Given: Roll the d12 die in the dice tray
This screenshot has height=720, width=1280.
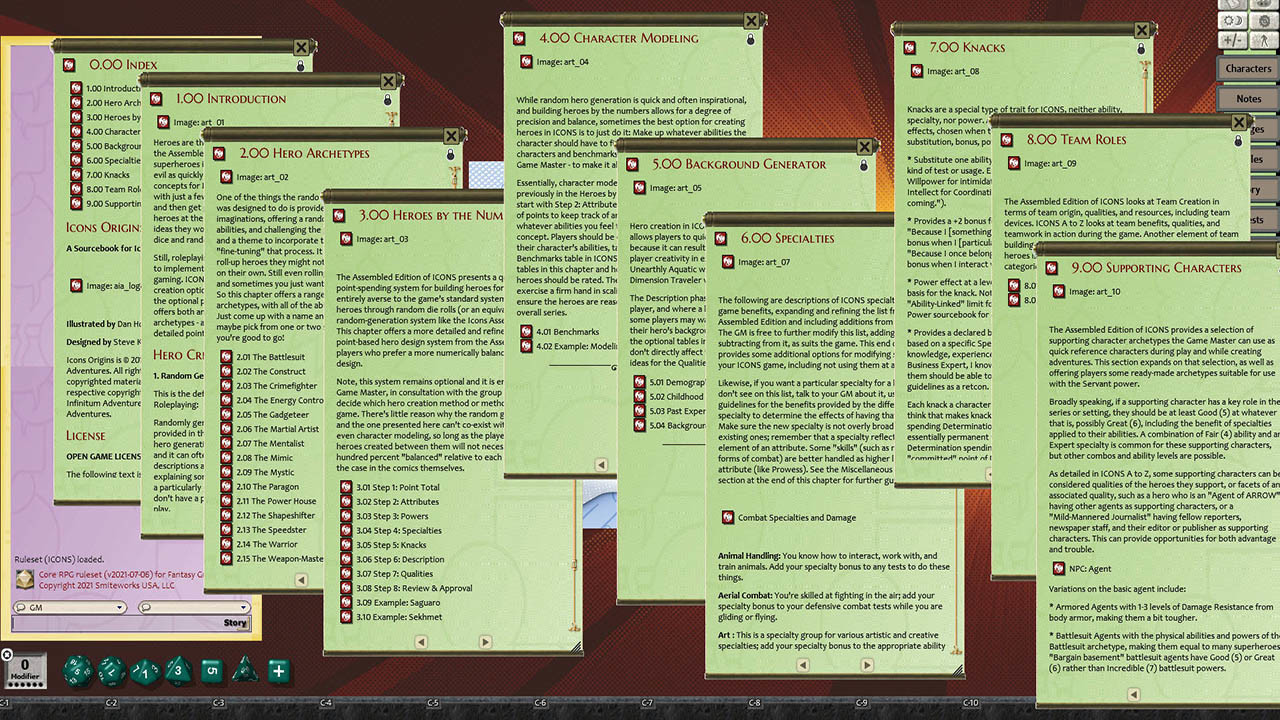Looking at the screenshot, I should (111, 670).
